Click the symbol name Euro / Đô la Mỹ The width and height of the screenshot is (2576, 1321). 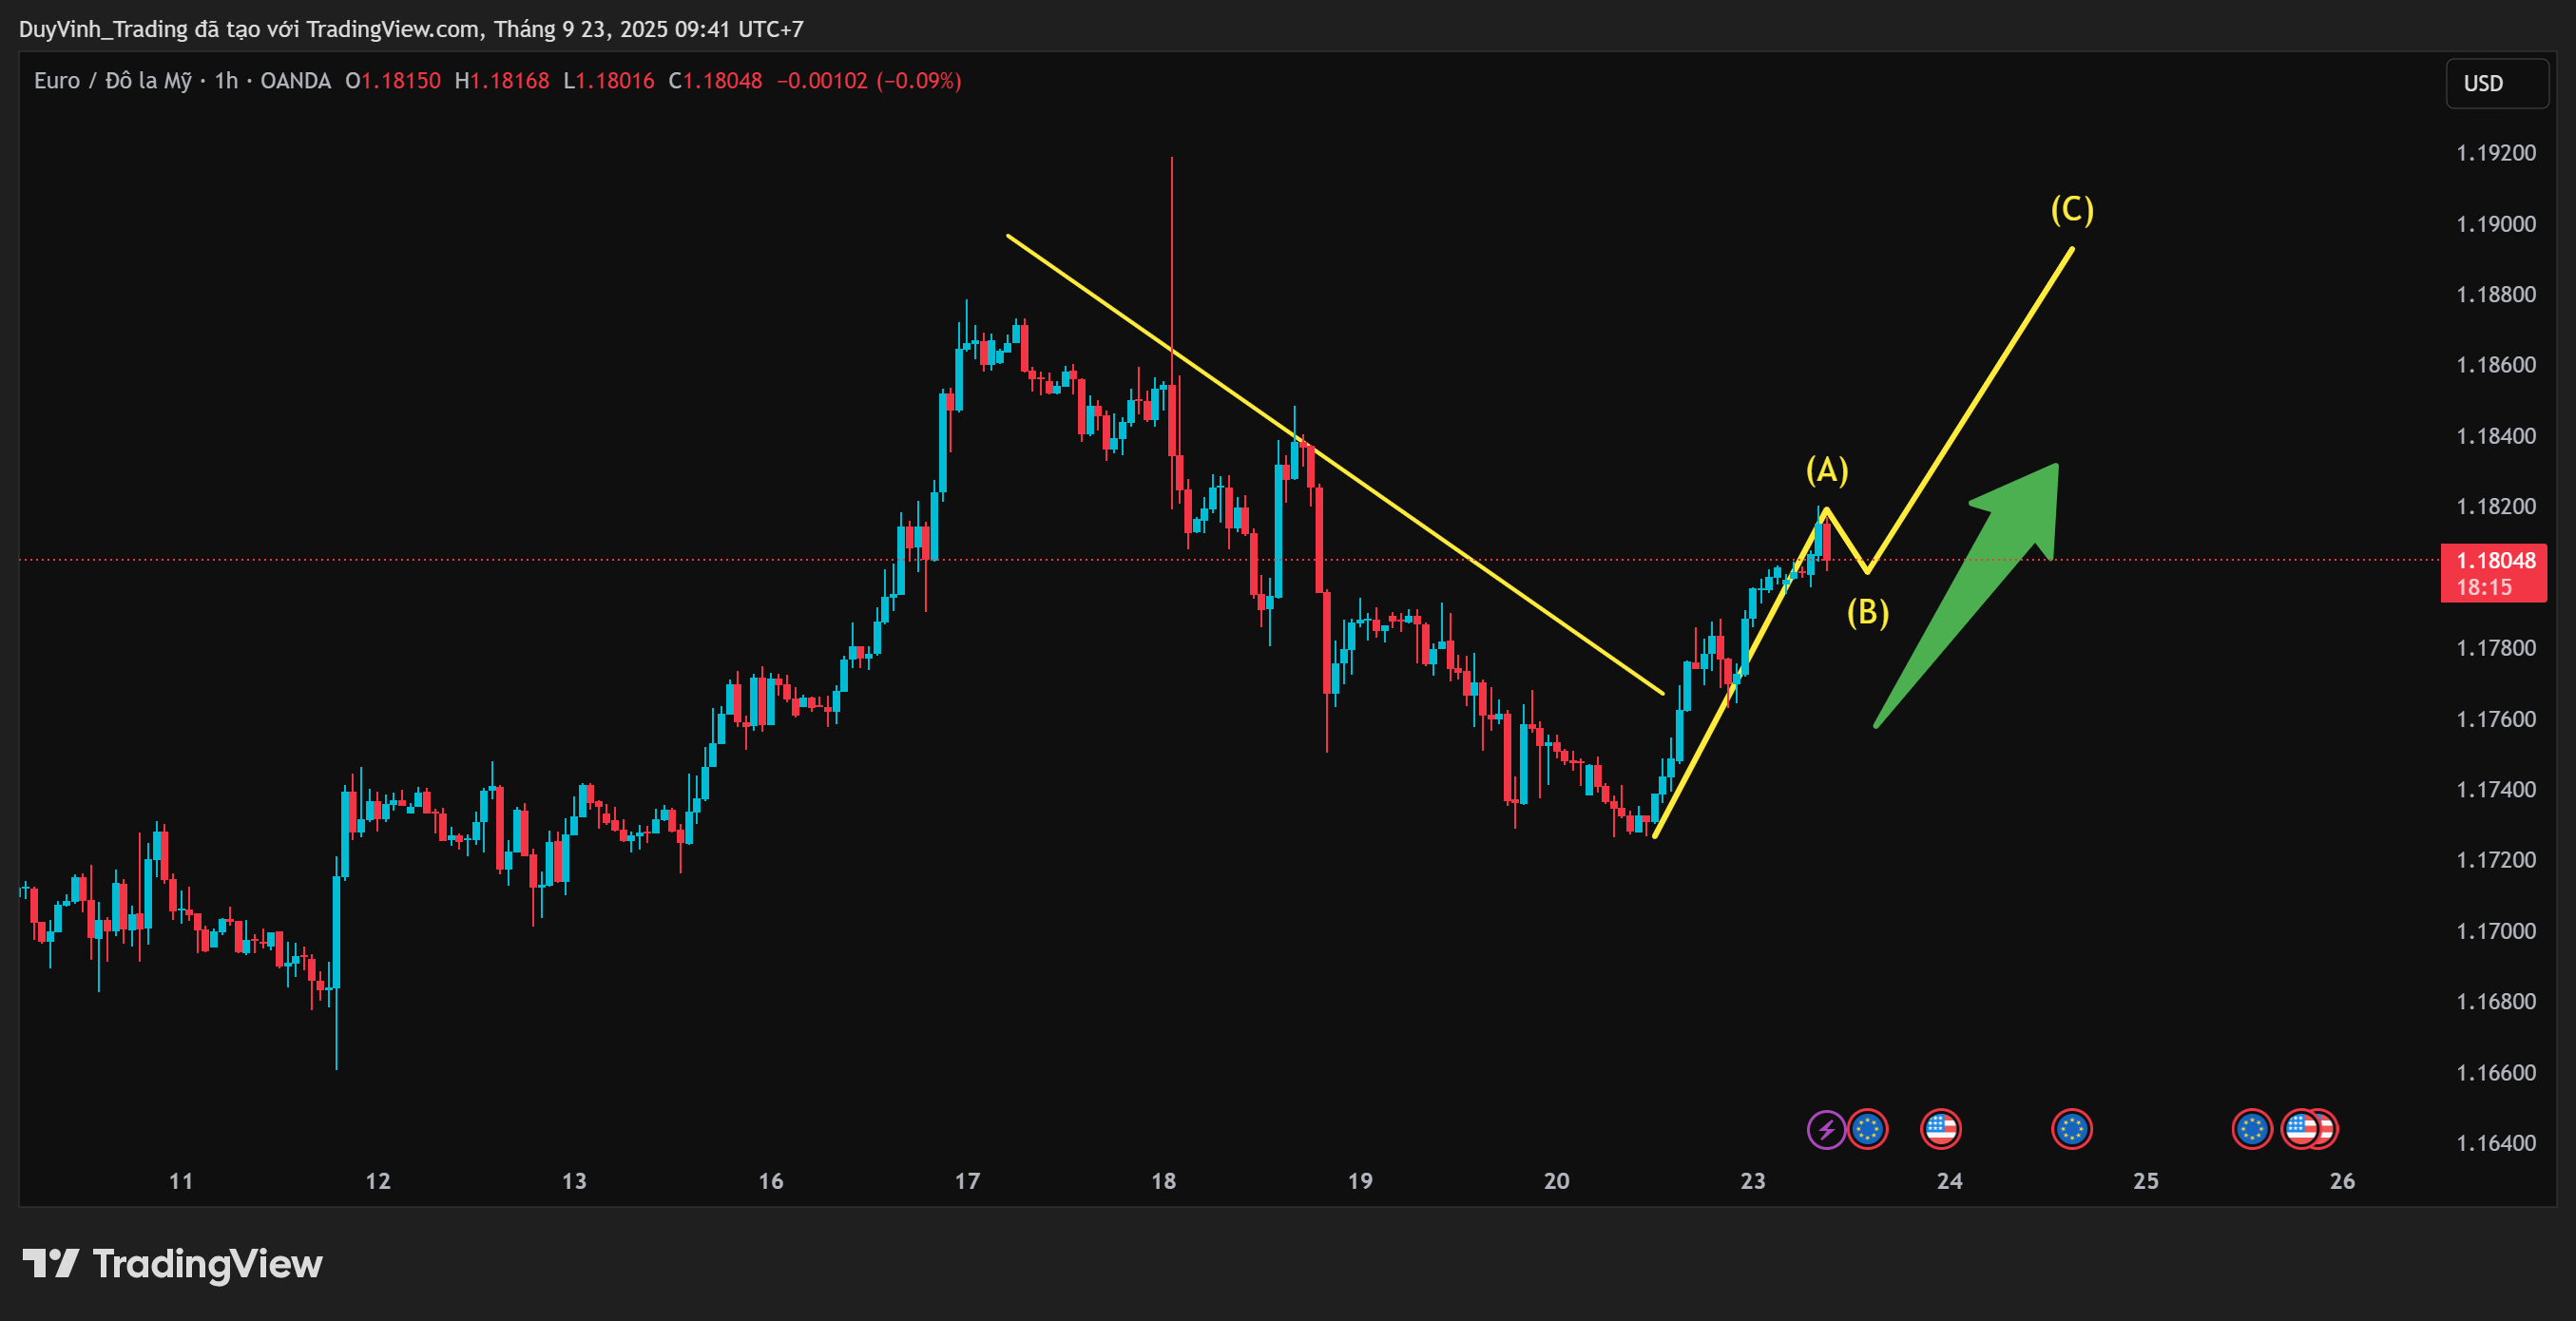point(113,81)
